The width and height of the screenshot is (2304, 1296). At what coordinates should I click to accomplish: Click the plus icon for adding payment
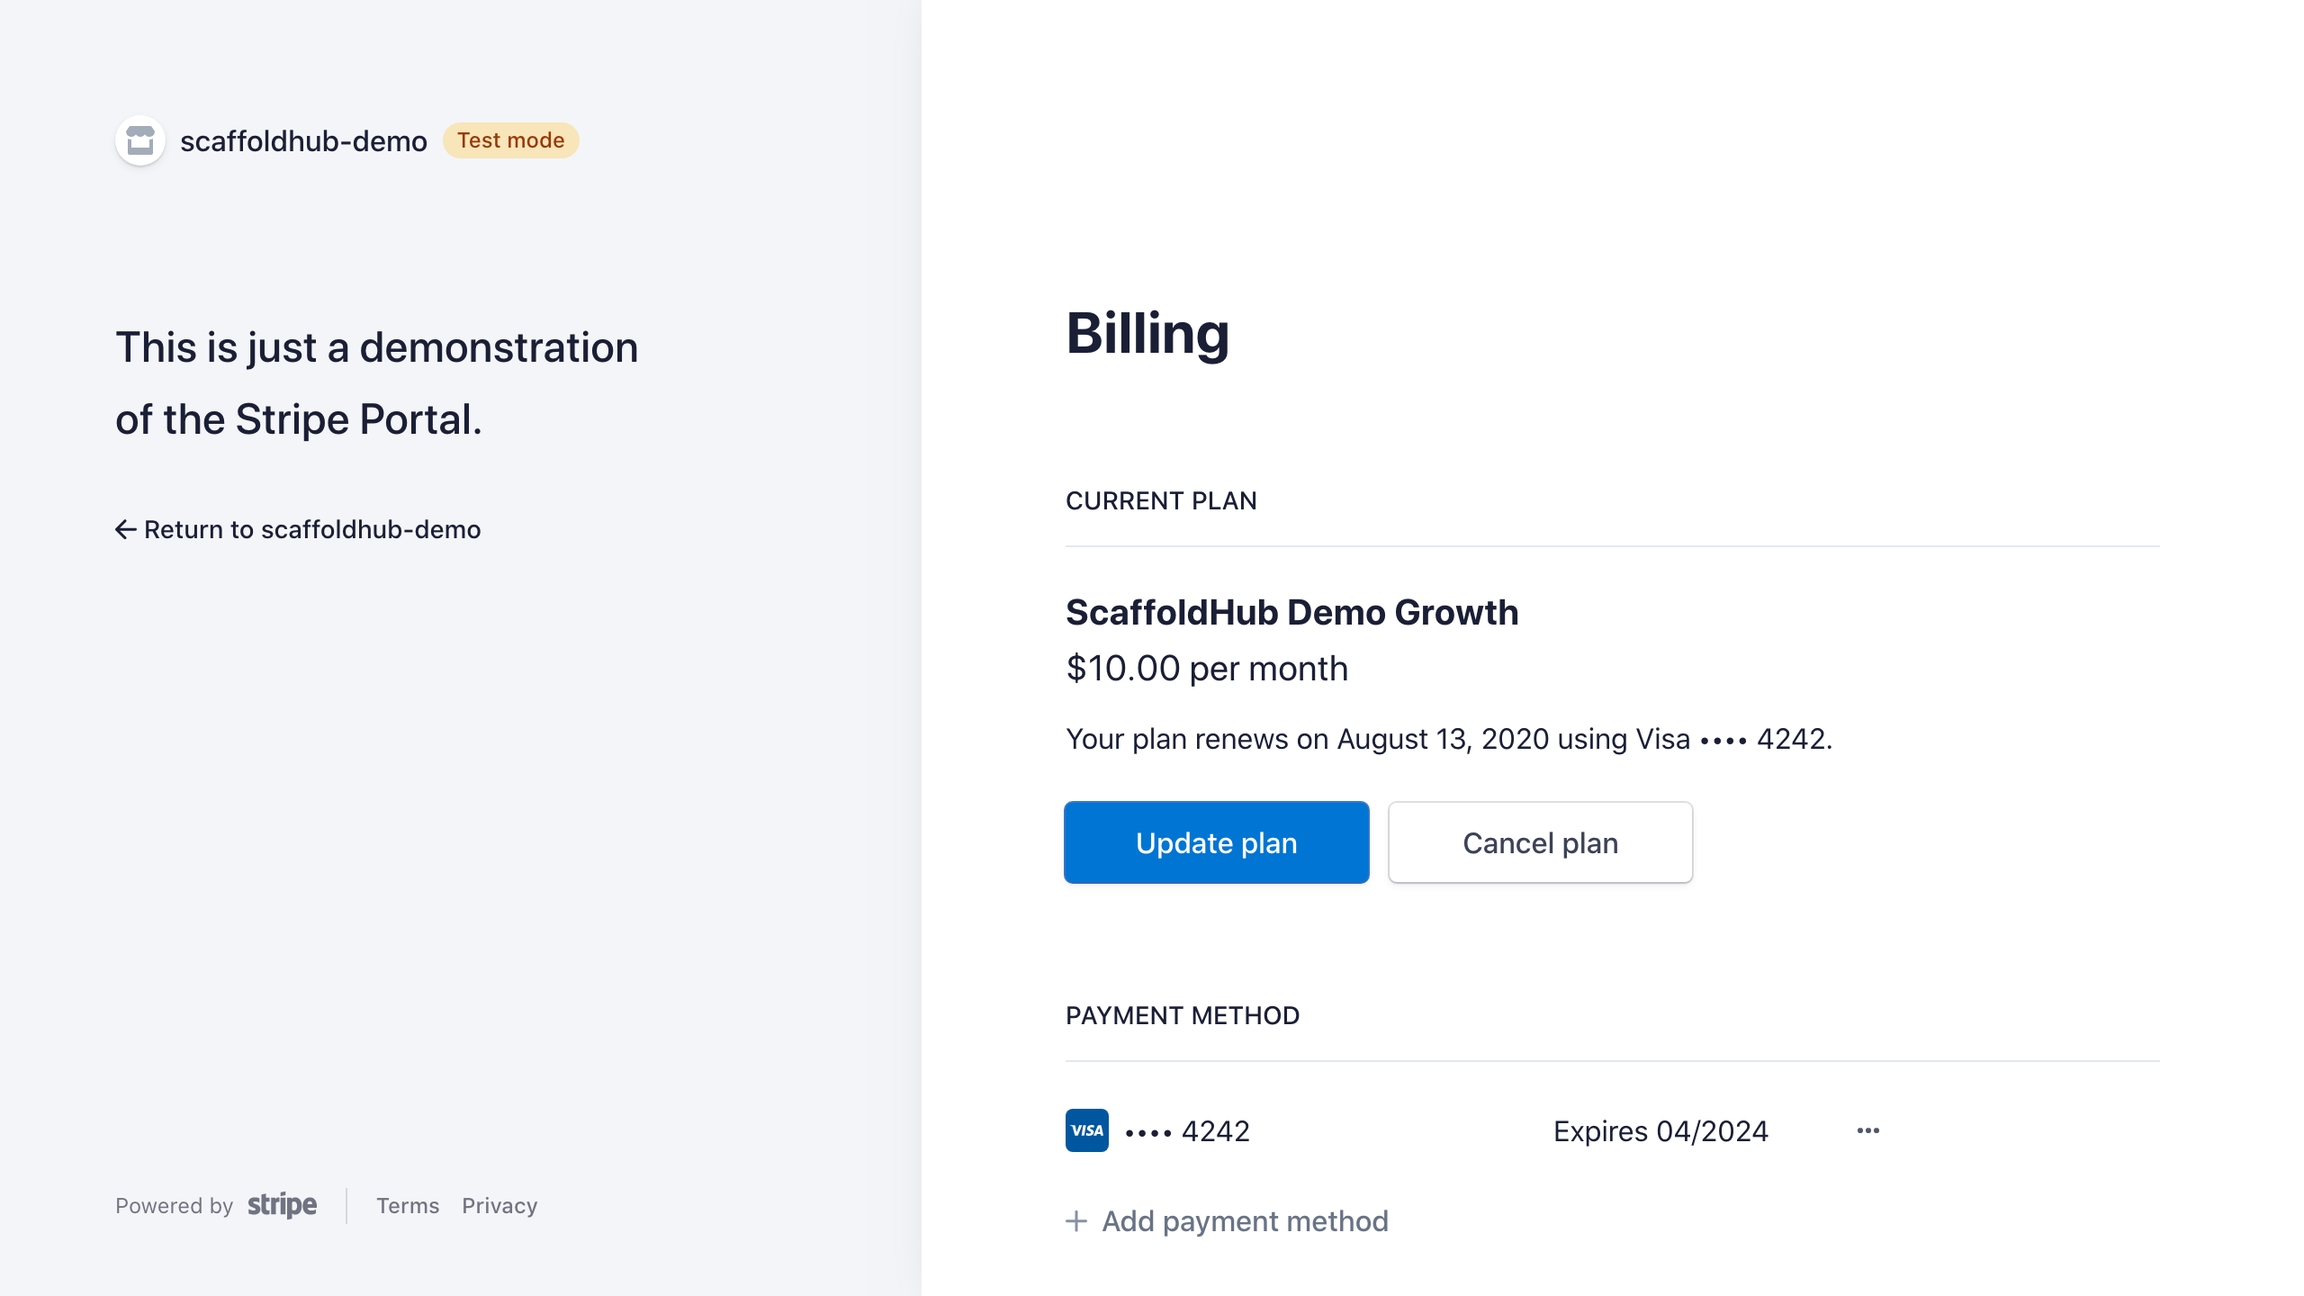(1076, 1221)
